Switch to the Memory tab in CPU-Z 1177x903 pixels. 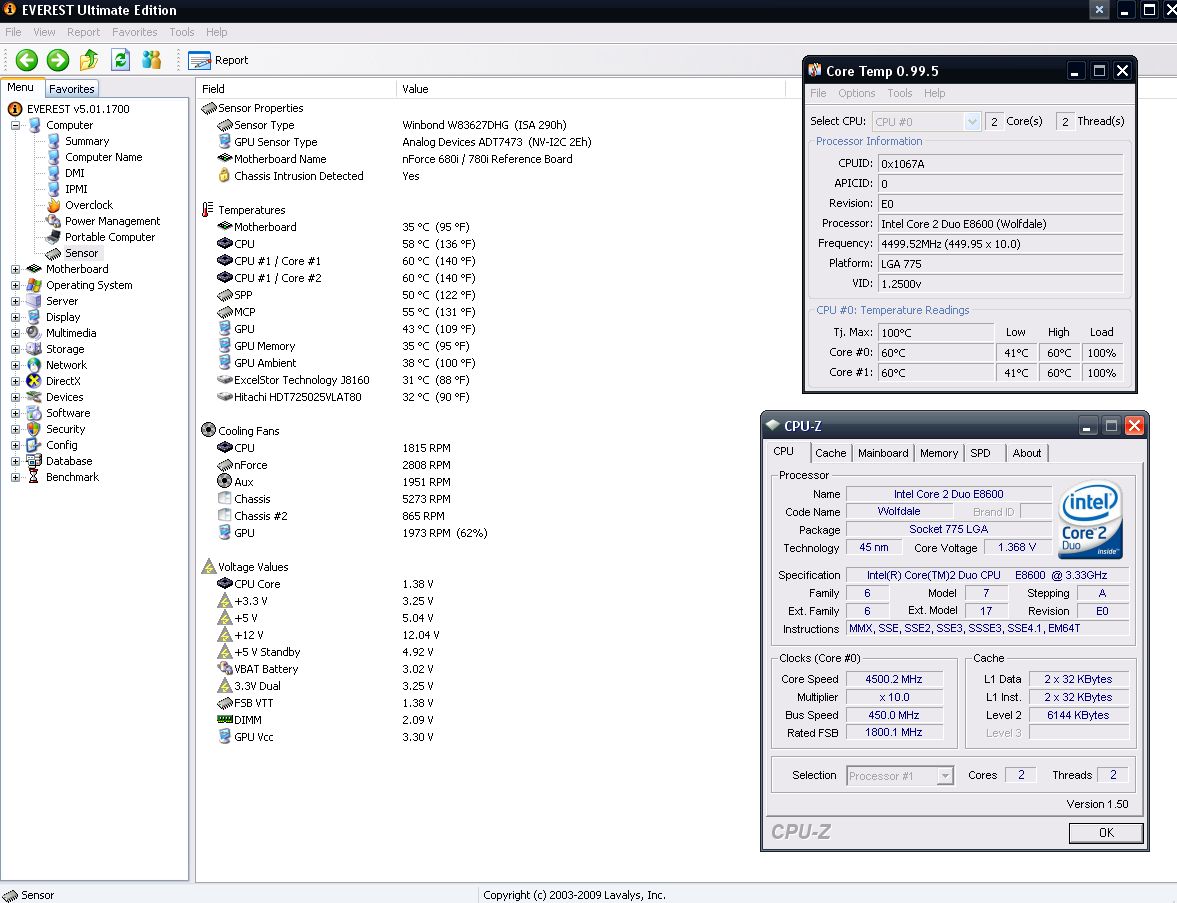938,453
